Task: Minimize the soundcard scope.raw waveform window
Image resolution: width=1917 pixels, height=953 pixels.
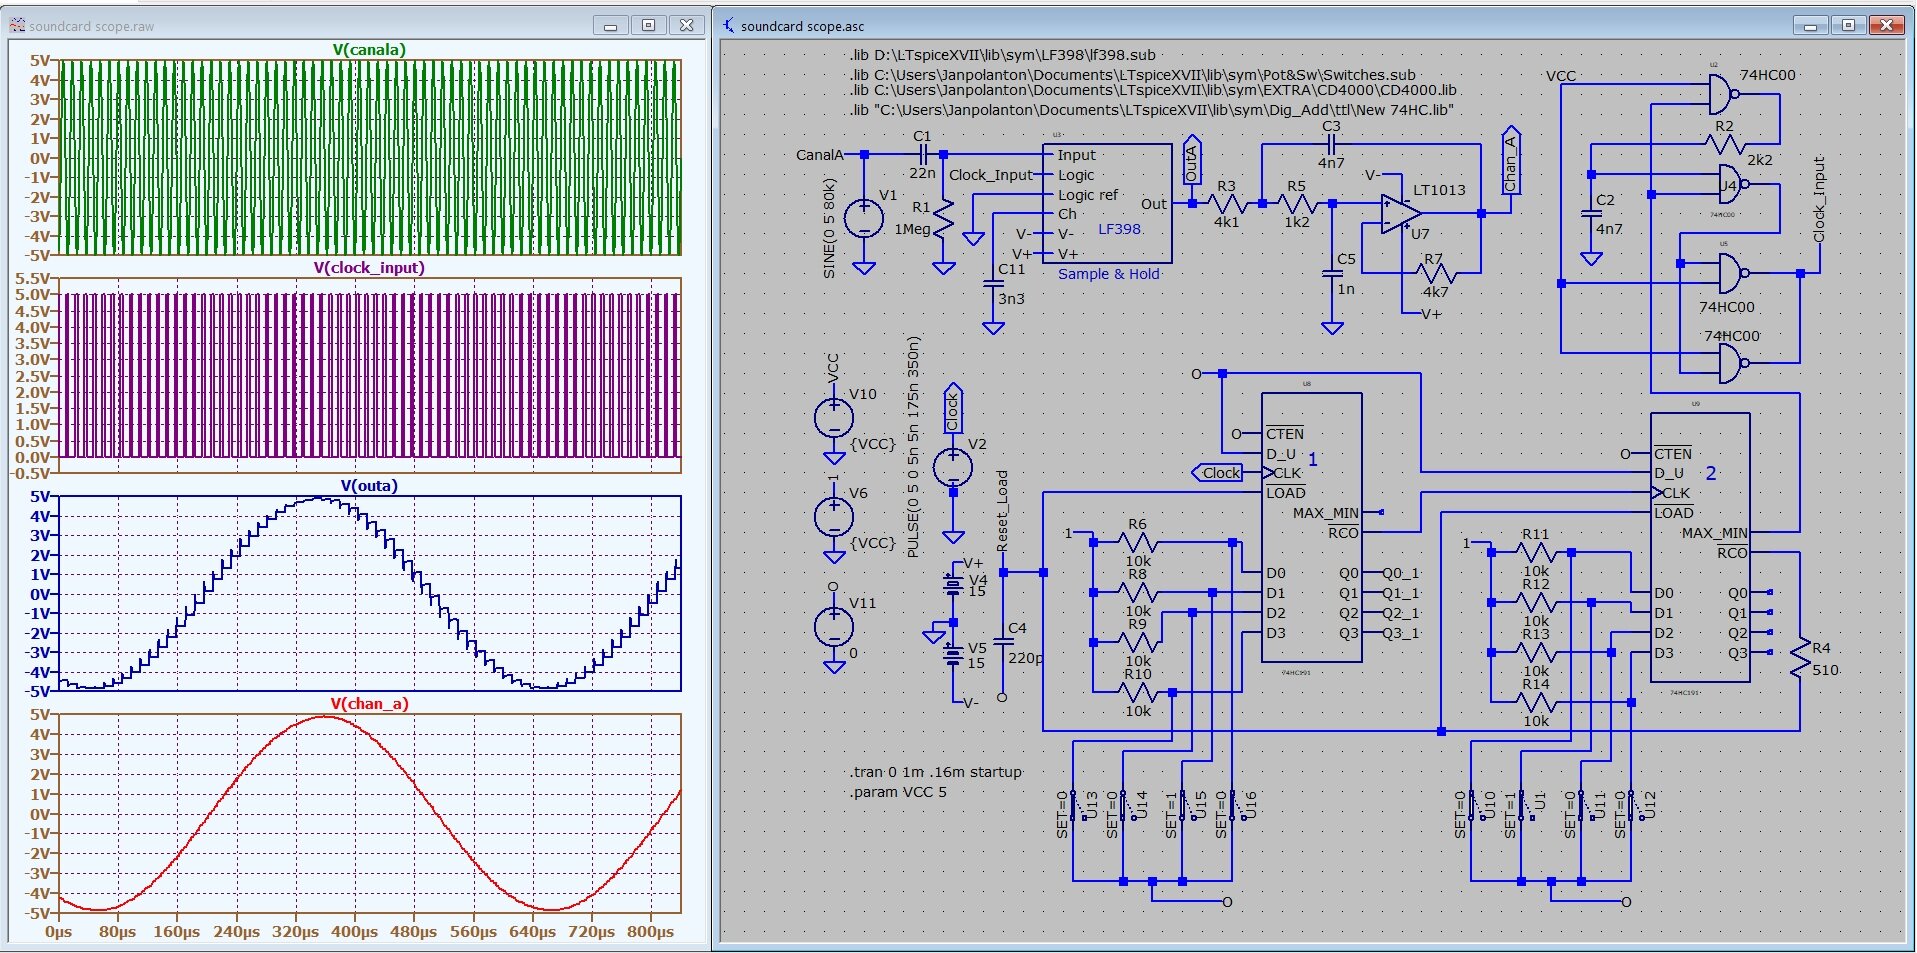Action: point(610,25)
